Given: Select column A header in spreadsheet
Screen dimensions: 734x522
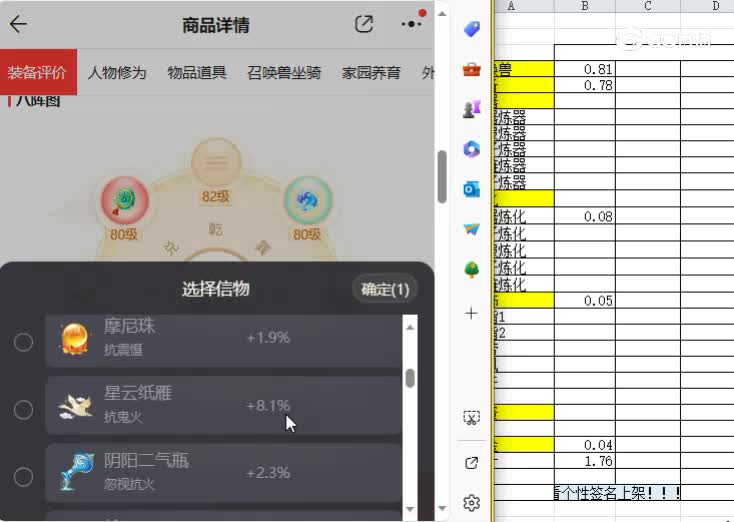Looking at the screenshot, I should pyautogui.click(x=524, y=6).
